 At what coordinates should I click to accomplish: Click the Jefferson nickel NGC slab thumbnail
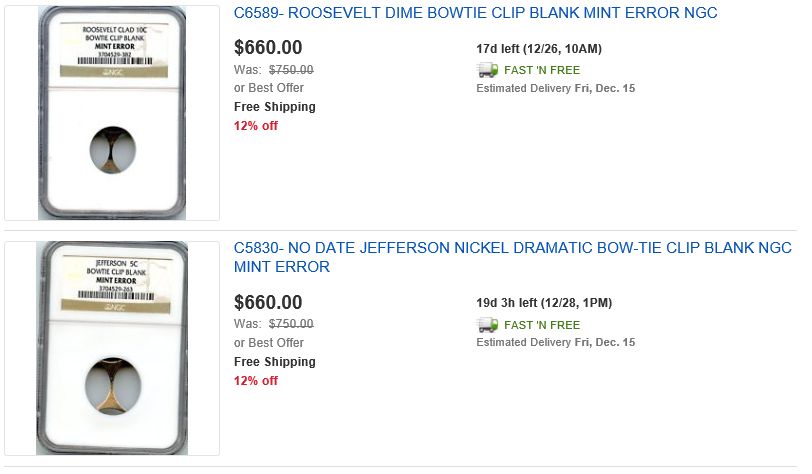click(111, 348)
